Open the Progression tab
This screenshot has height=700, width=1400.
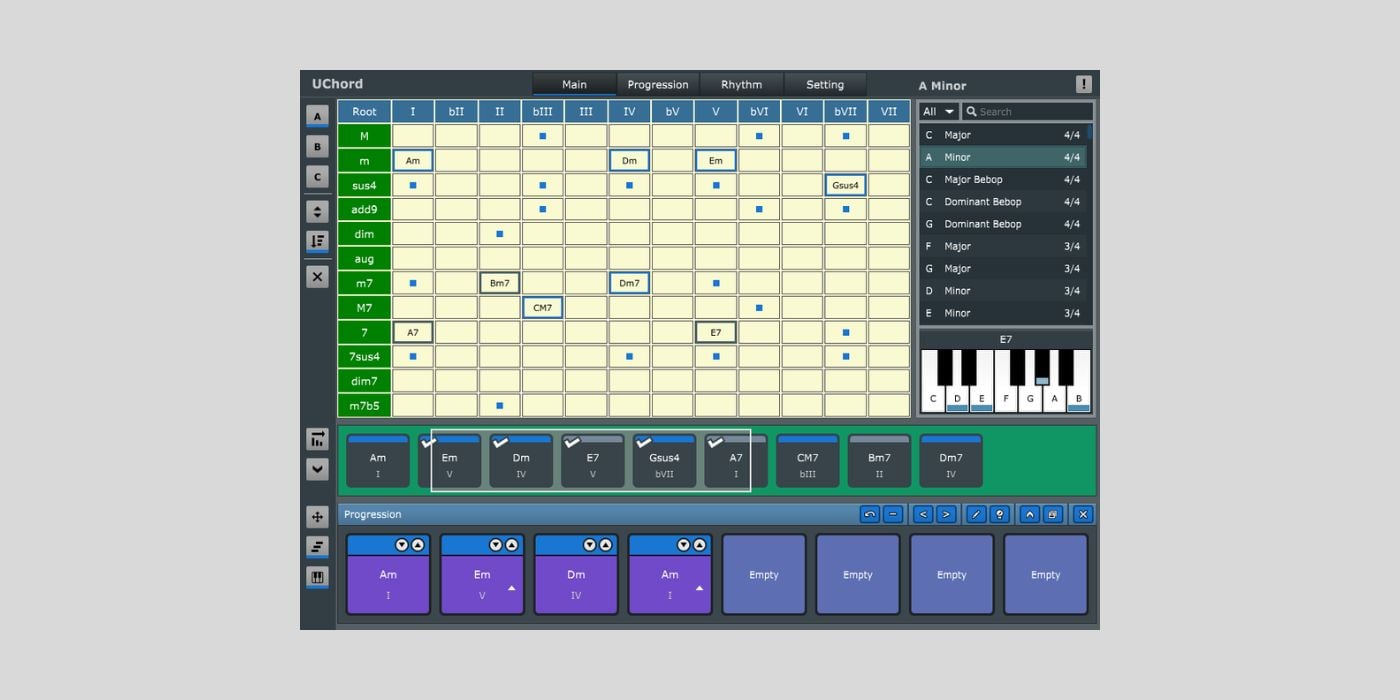tap(657, 84)
